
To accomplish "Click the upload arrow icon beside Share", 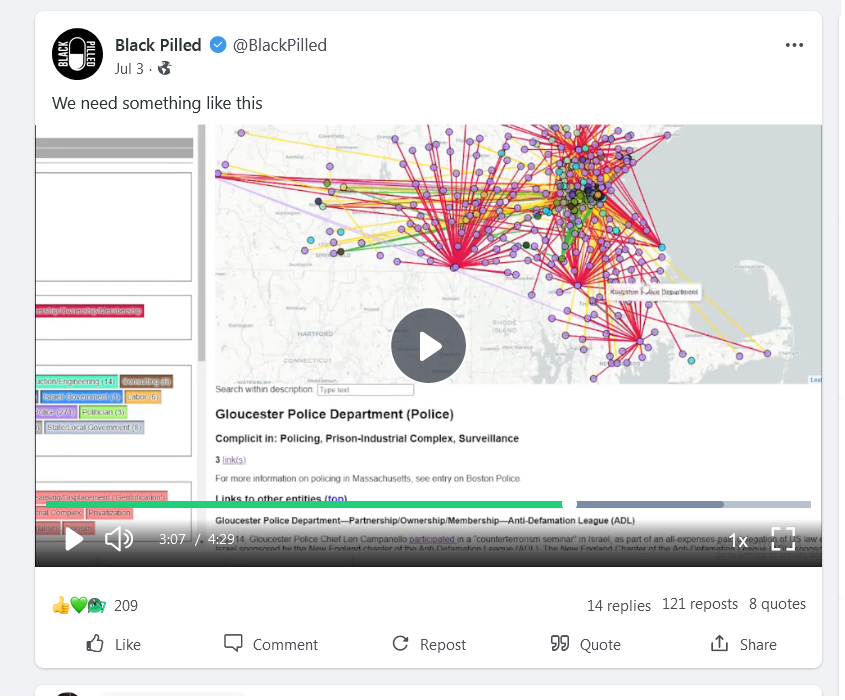I will tap(719, 643).
